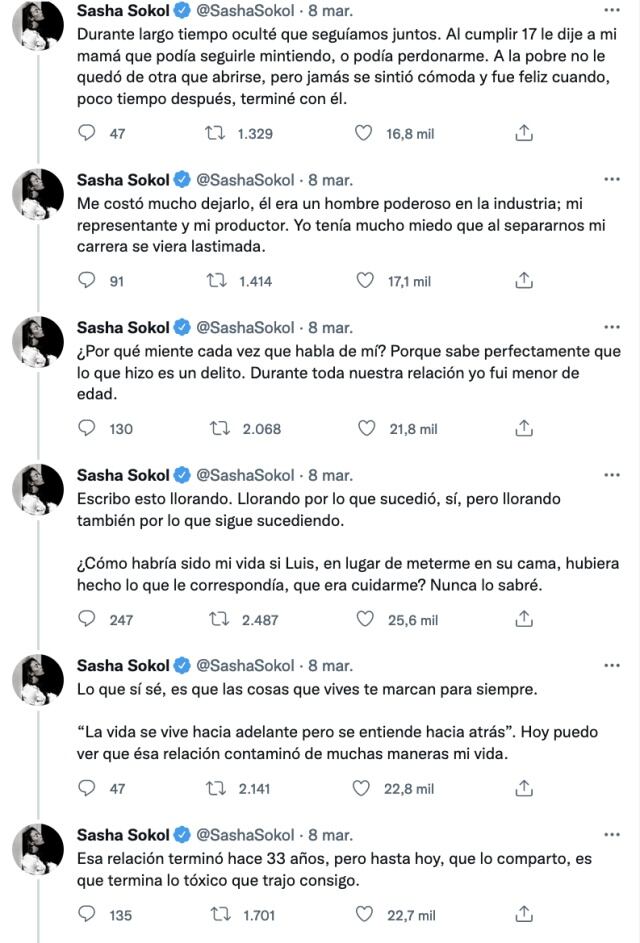Viewport: 640px width, 943px height.
Task: Retweet the tweet with 2.141 retweets
Action: [220, 788]
